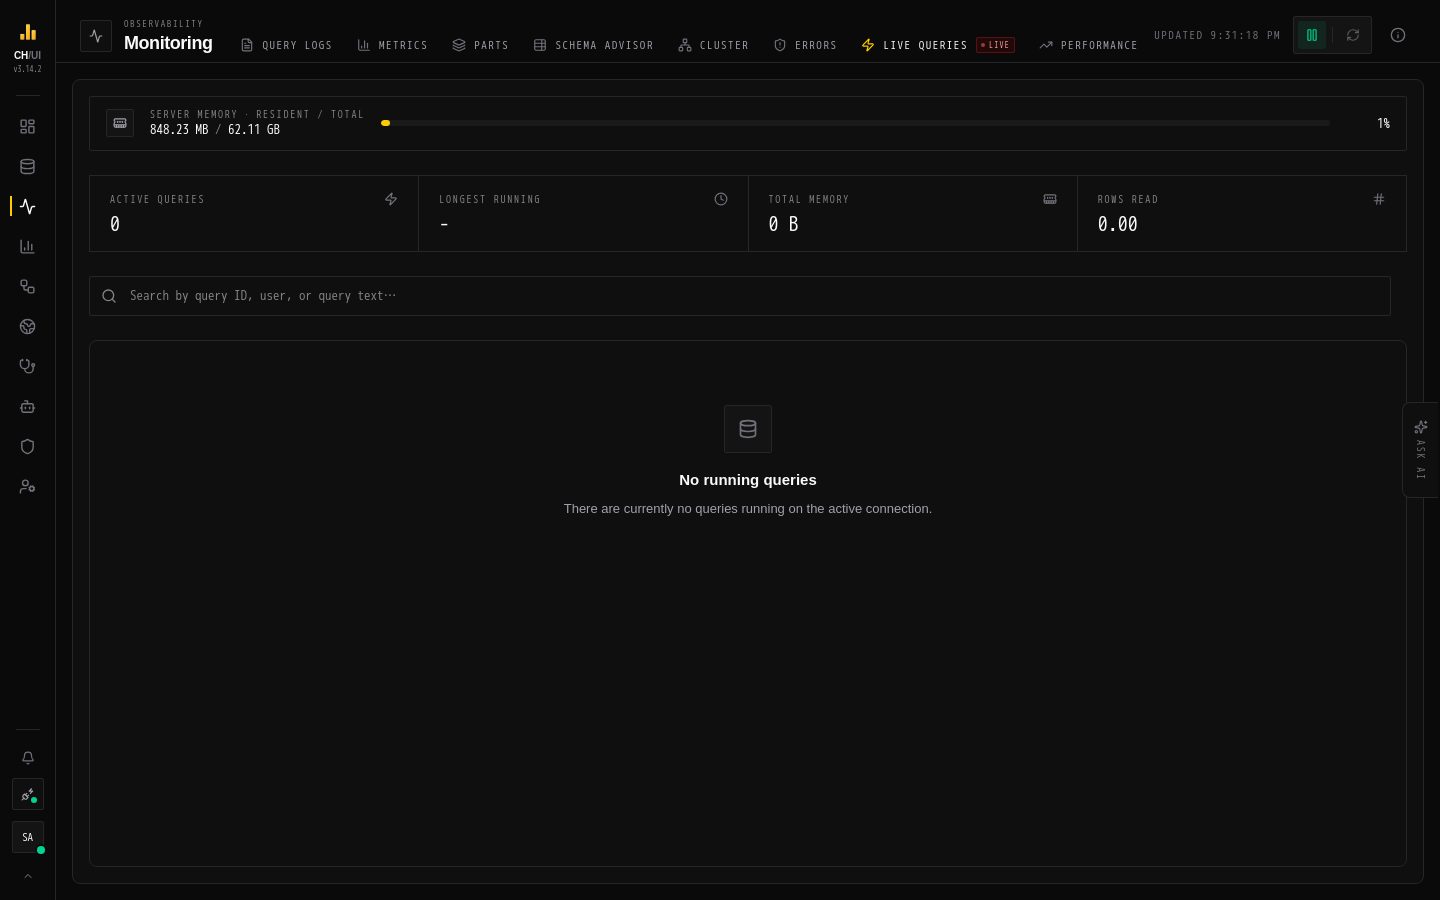Image resolution: width=1440 pixels, height=900 pixels.
Task: Click the Longest Running stat card
Action: click(583, 213)
